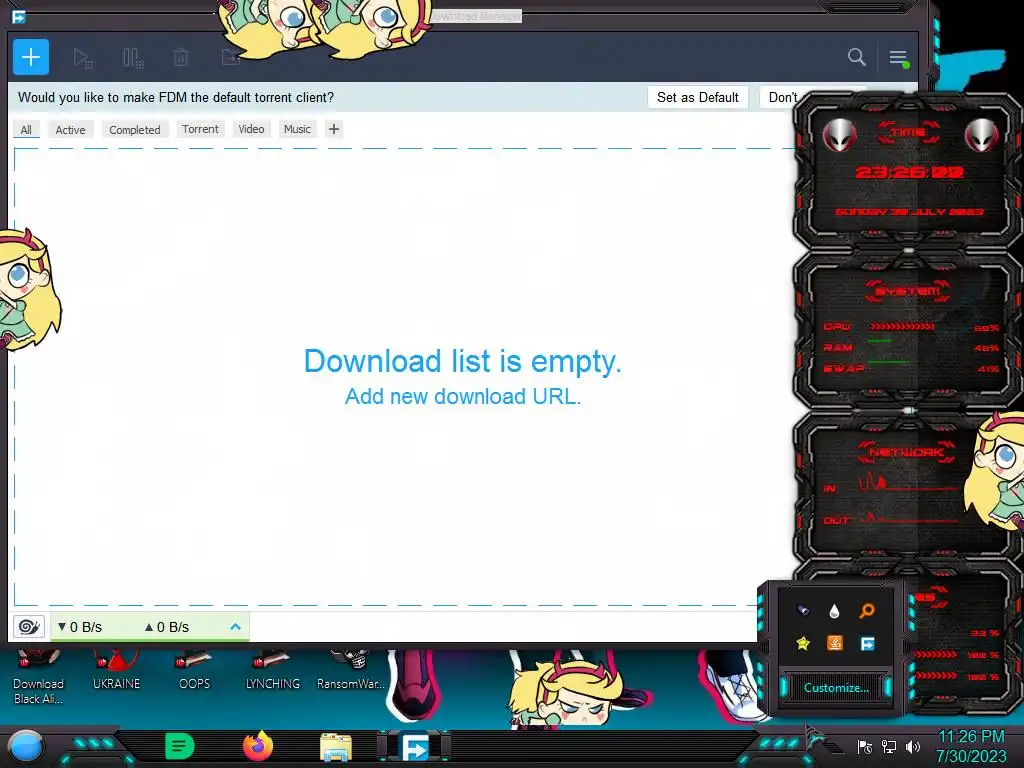Image resolution: width=1024 pixels, height=768 pixels.
Task: Click the orange magnifier tray icon
Action: tap(867, 611)
